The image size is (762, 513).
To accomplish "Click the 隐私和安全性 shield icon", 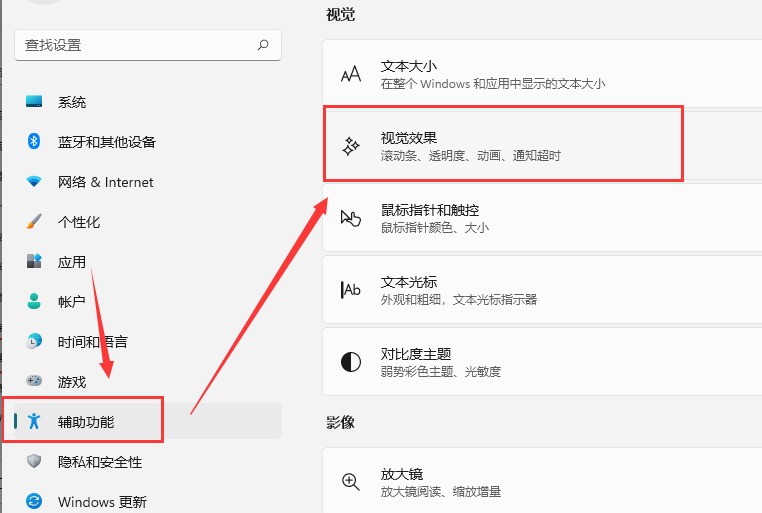I will click(34, 461).
